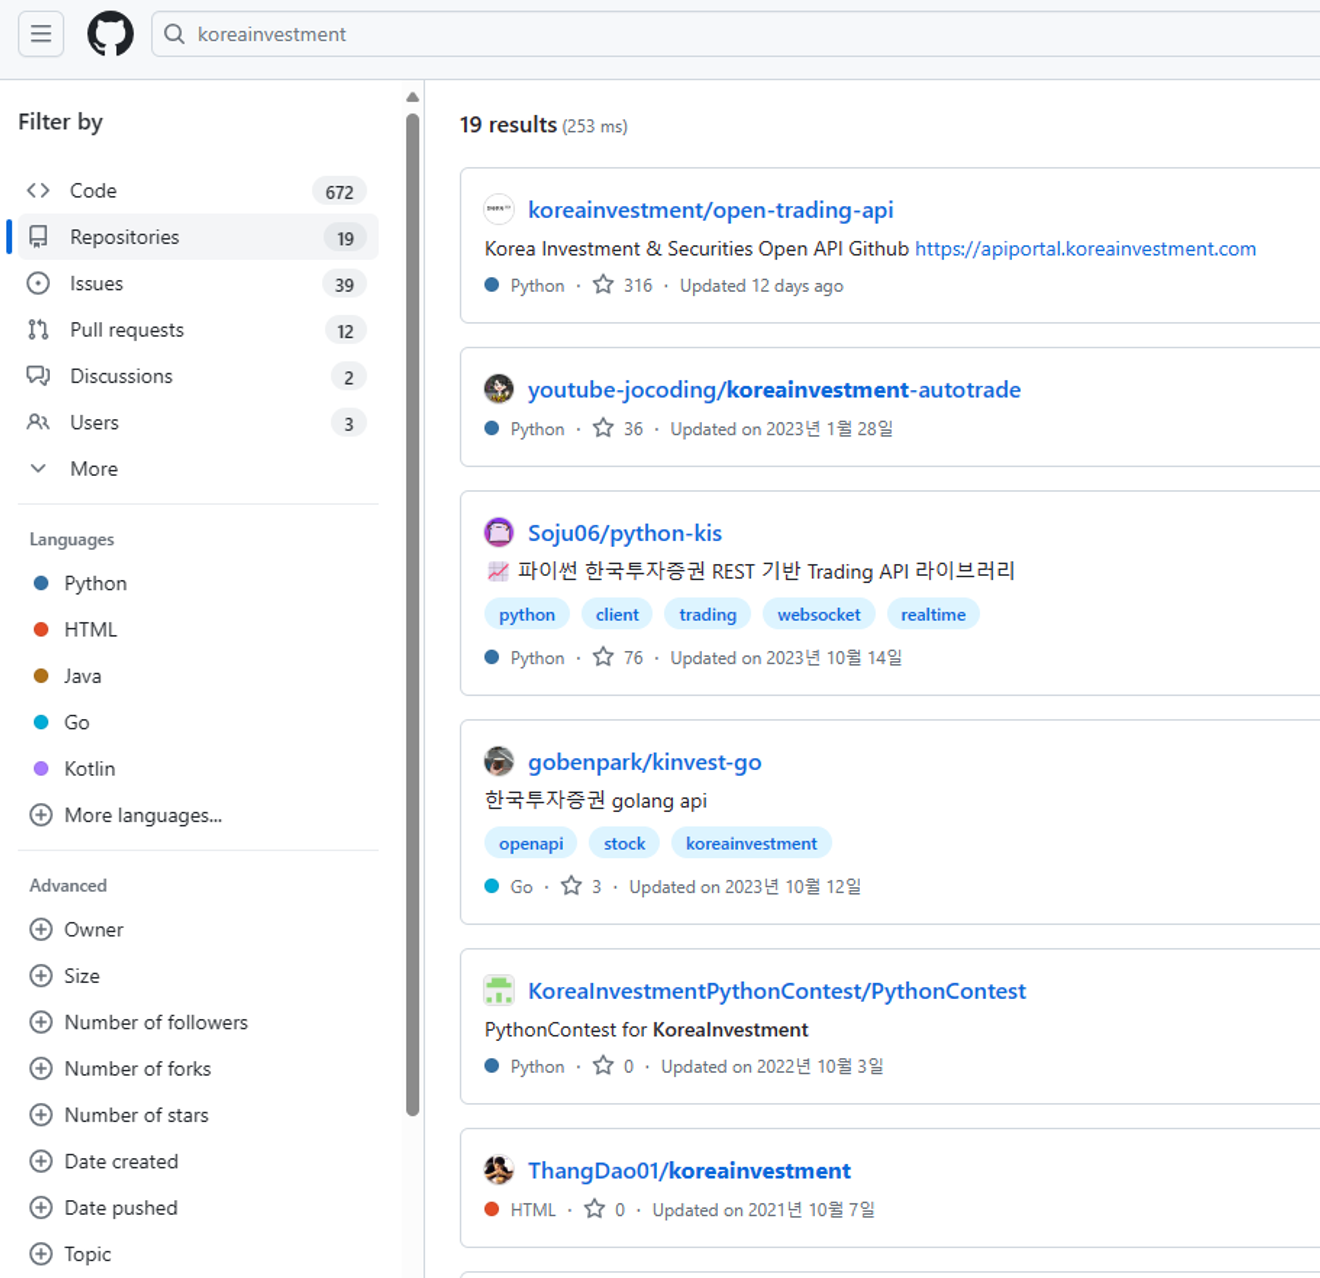This screenshot has width=1320, height=1278.
Task: Click the red HTML language dot in sidebar
Action: click(x=41, y=629)
